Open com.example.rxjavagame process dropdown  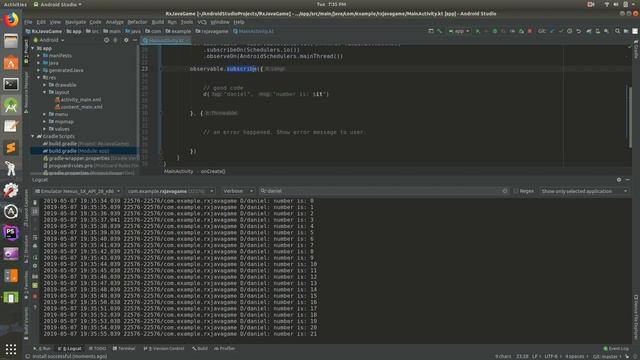pyautogui.click(x=170, y=191)
